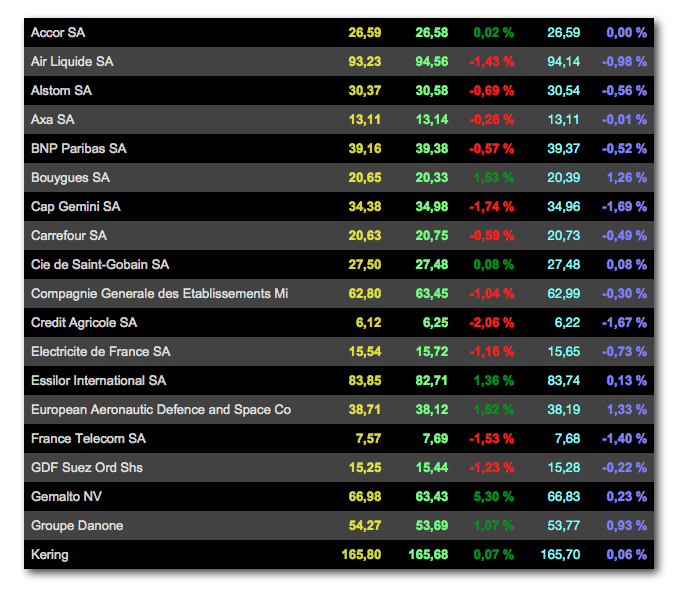688x603 pixels.
Task: Click Electricite de France SA
Action: [101, 352]
